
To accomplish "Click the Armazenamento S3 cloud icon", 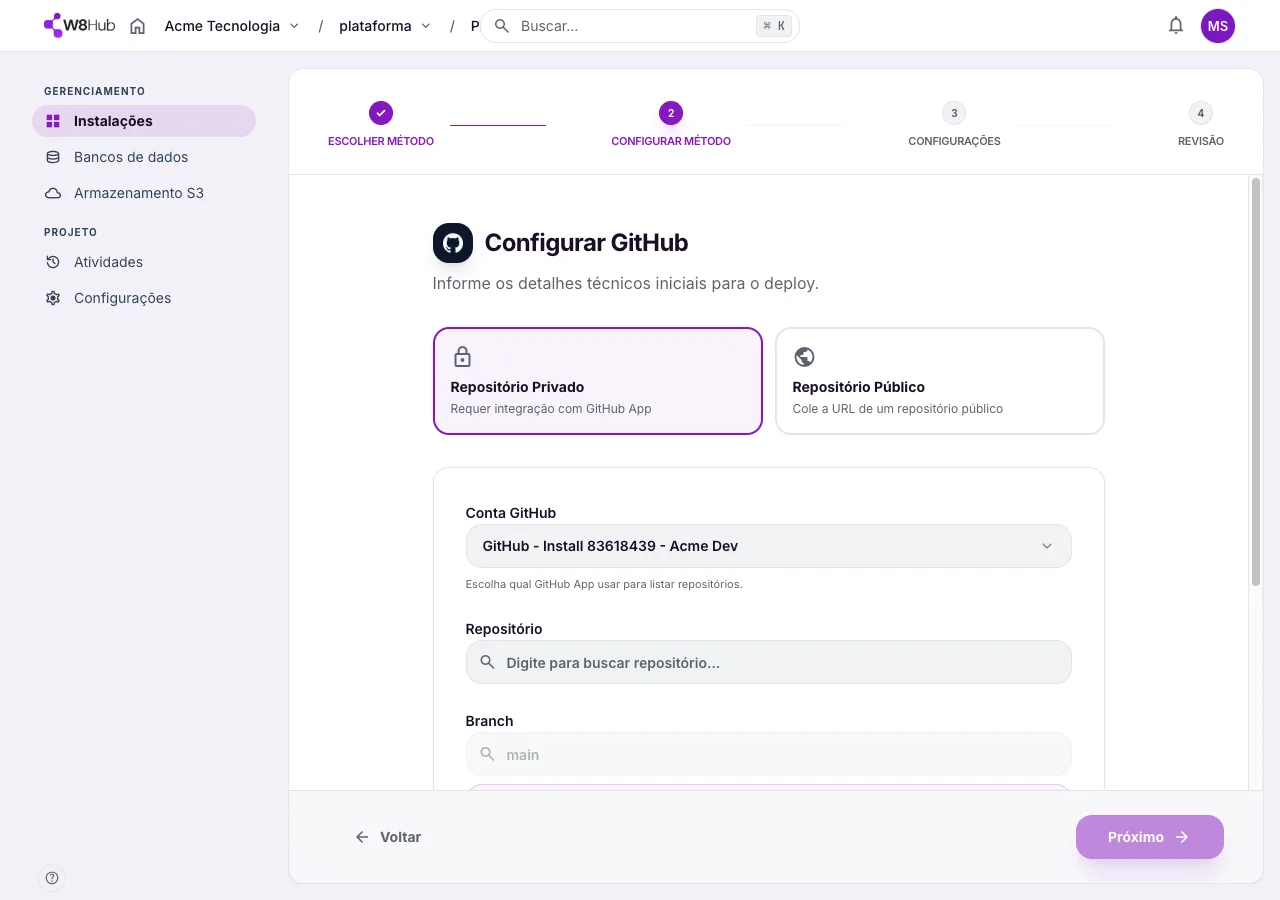I will (53, 193).
